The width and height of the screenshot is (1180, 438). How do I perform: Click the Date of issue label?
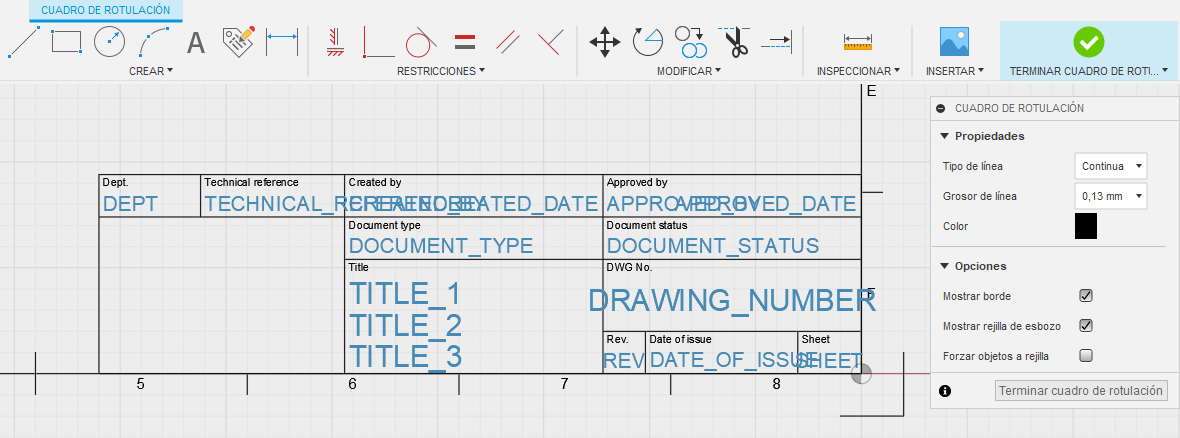pyautogui.click(x=680, y=339)
